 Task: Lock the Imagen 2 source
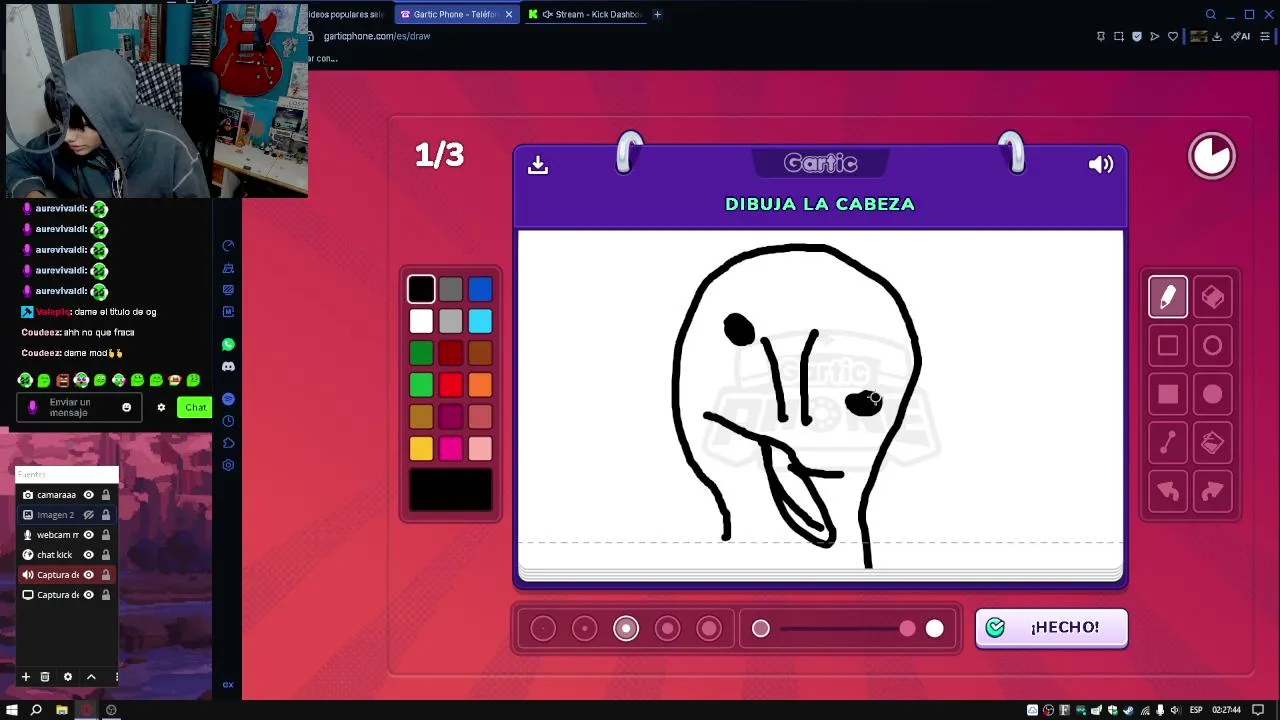click(x=105, y=515)
